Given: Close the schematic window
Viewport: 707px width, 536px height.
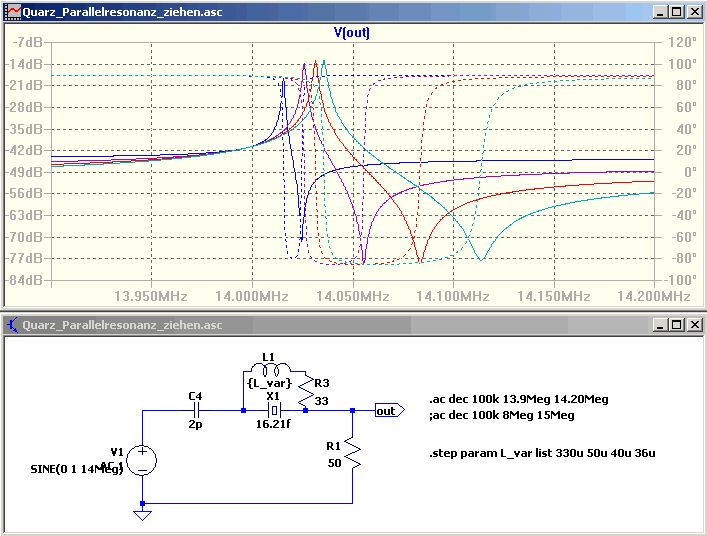Looking at the screenshot, I should (x=694, y=325).
